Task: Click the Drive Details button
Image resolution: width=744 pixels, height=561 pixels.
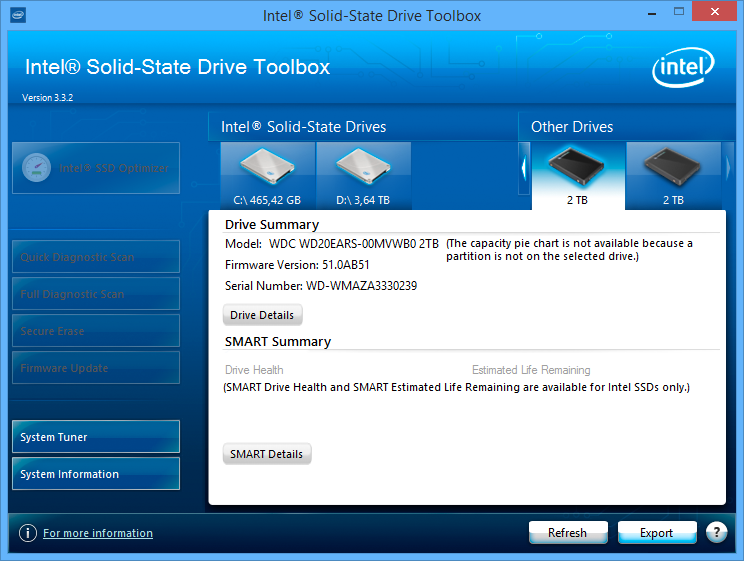Action: (262, 315)
